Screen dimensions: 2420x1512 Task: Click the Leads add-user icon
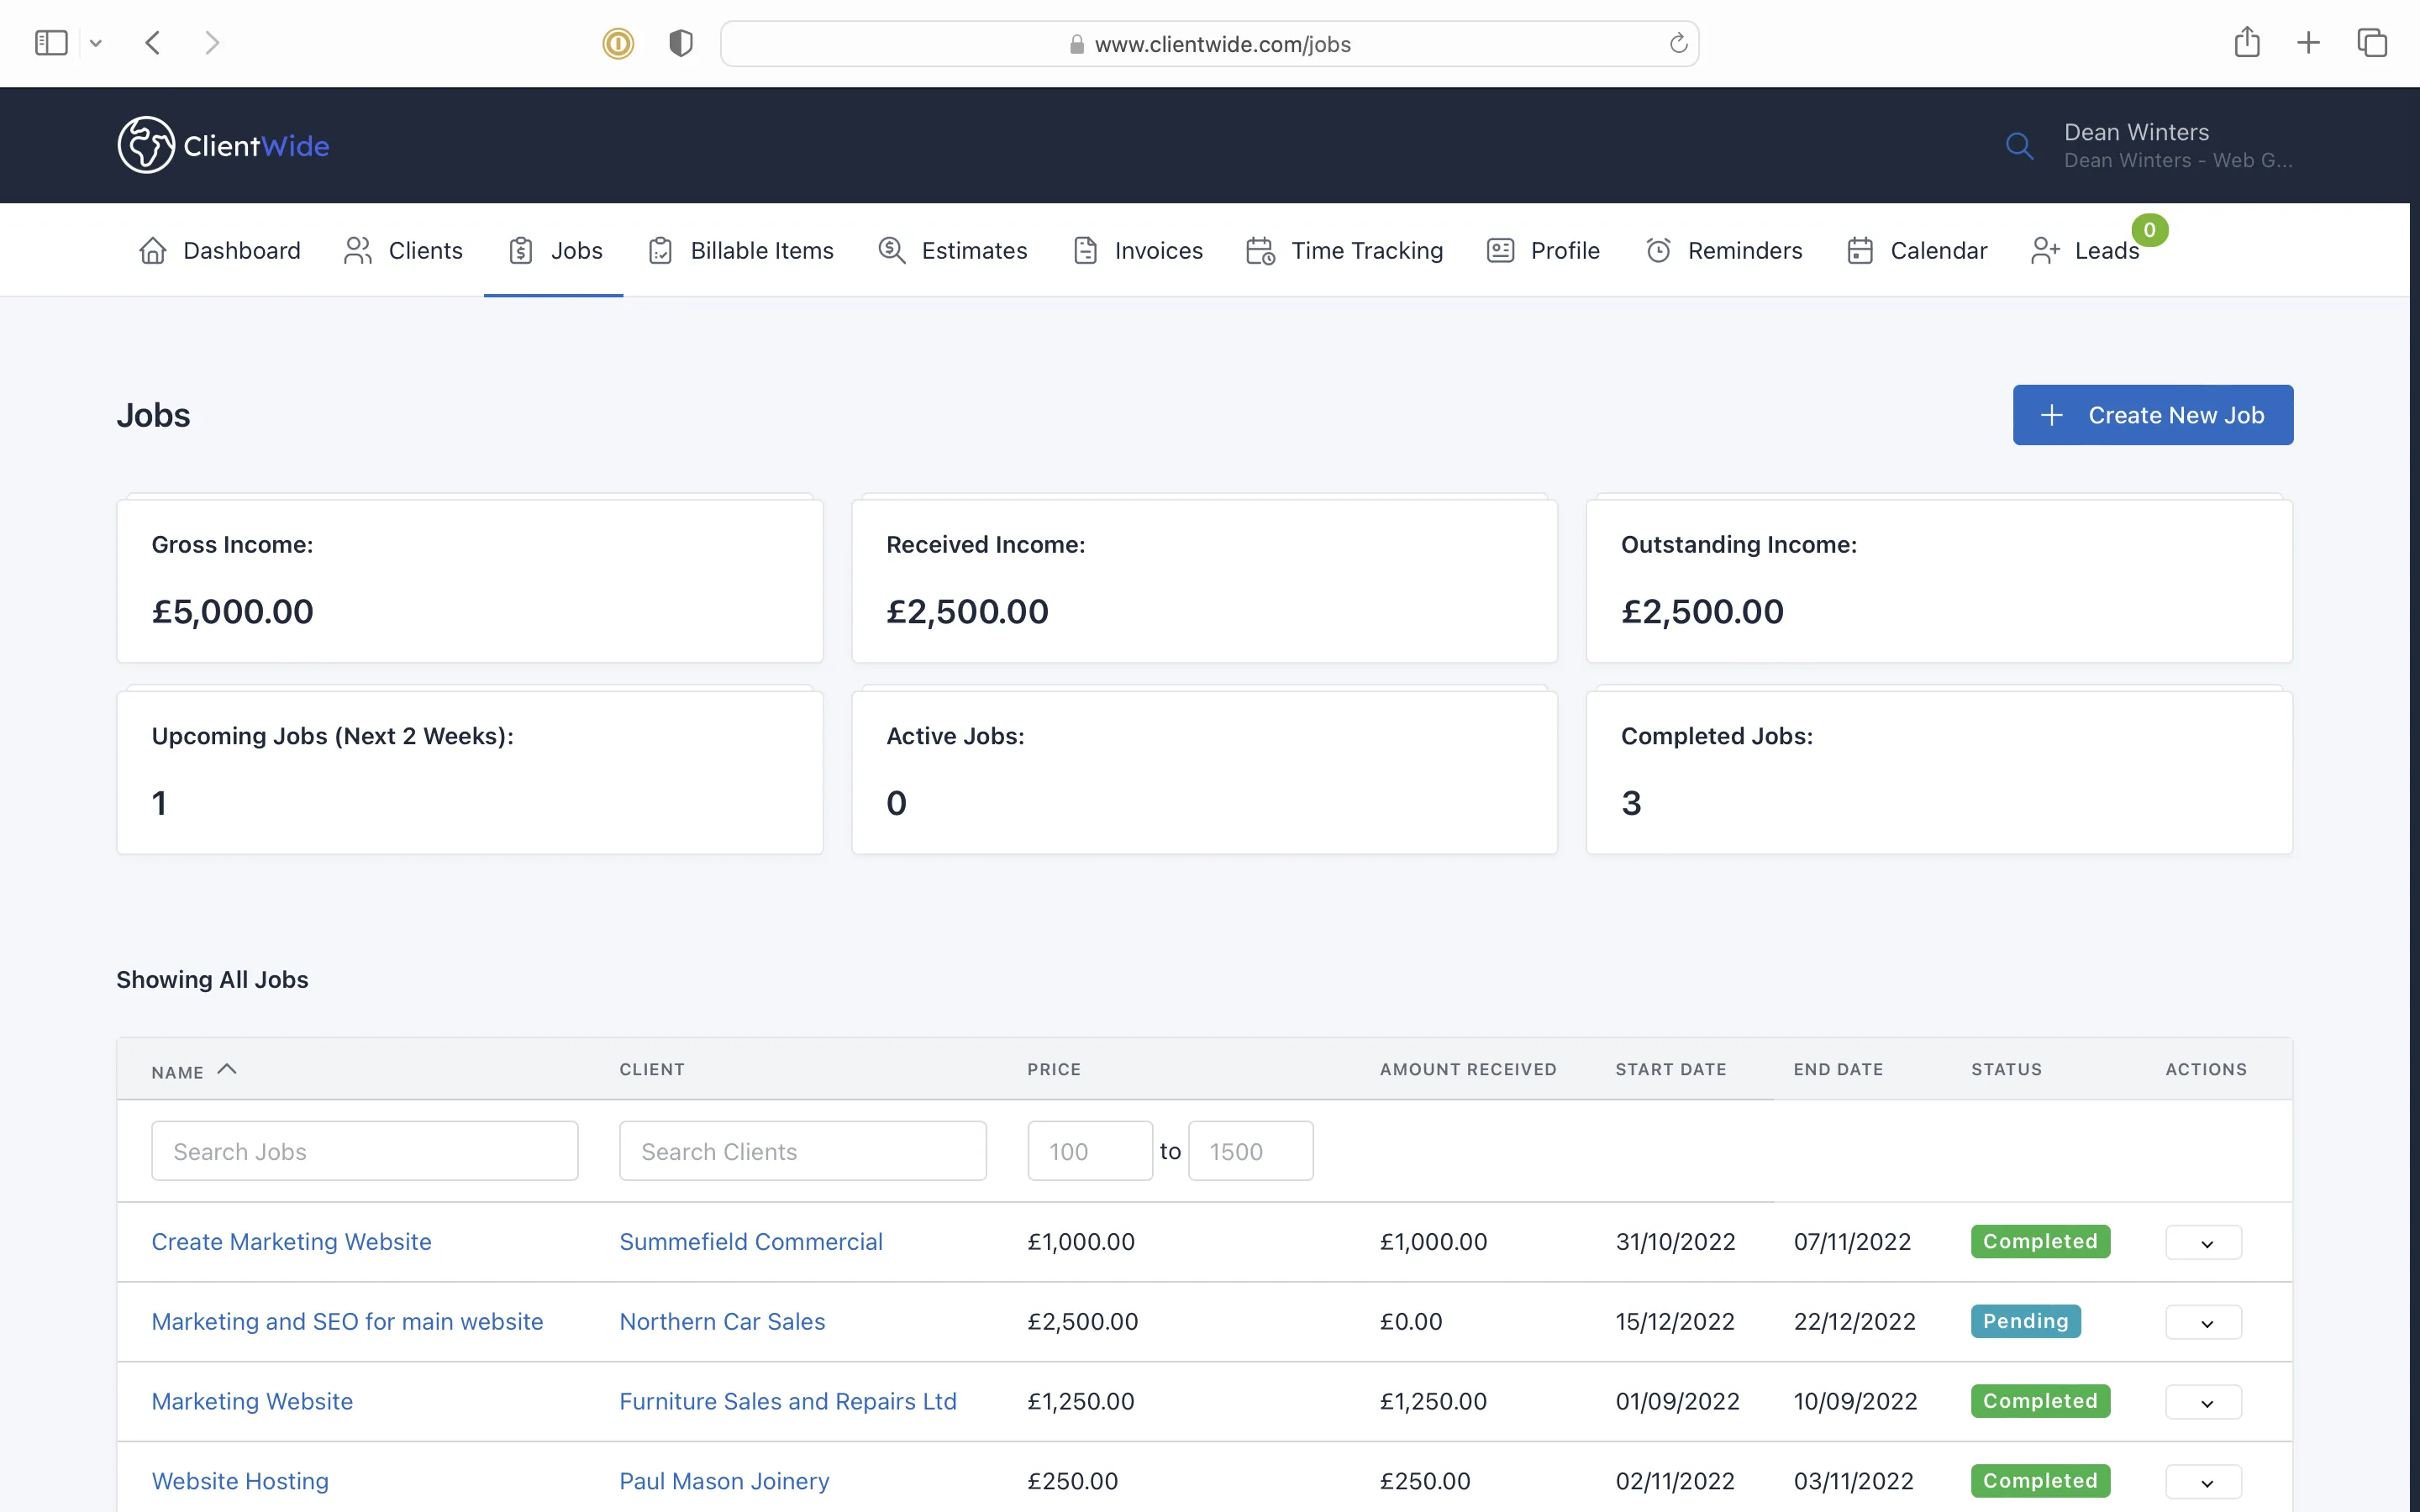click(x=2045, y=250)
